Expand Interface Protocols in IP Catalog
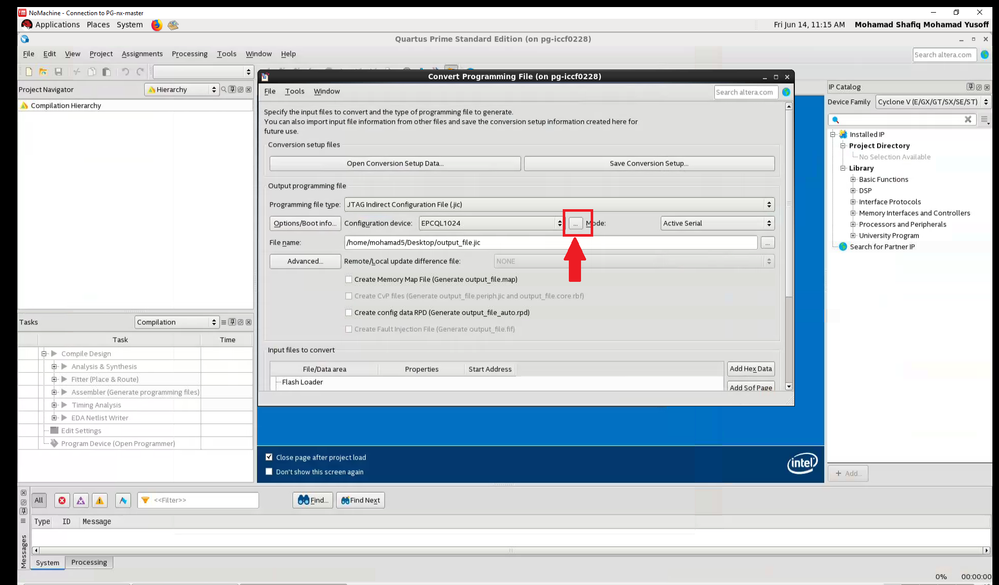 [853, 202]
